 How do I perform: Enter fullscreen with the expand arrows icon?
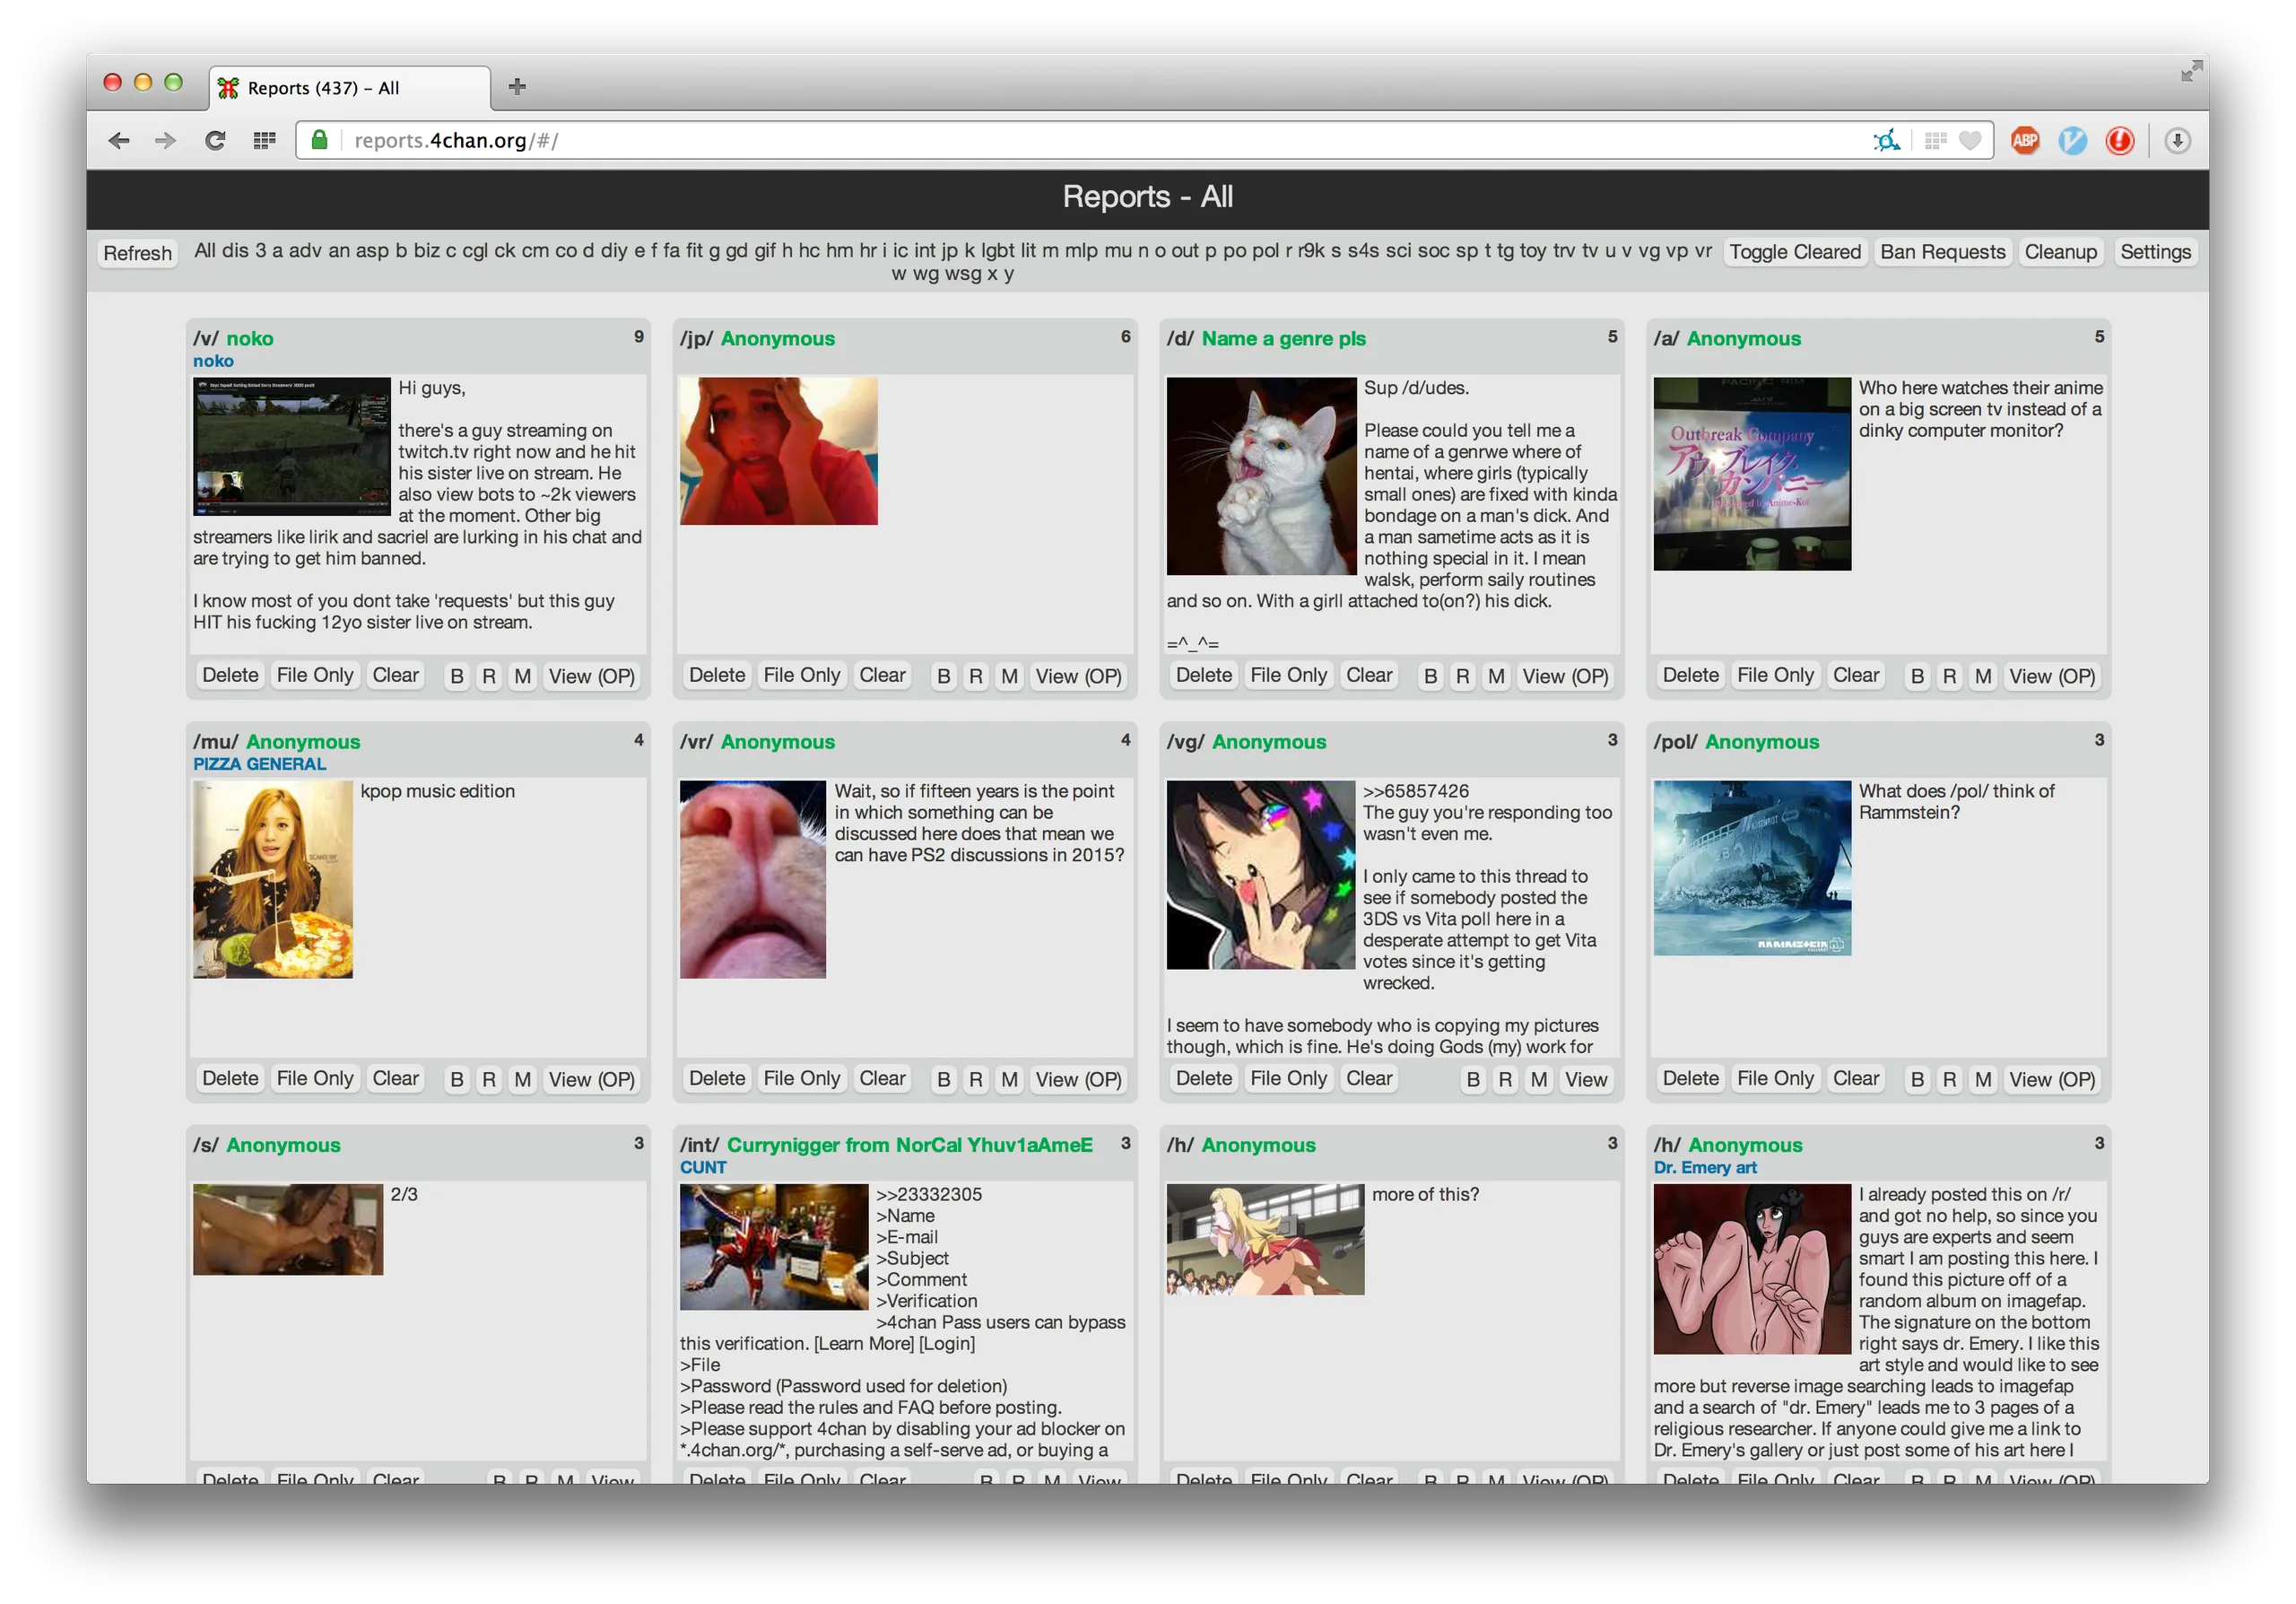2191,71
